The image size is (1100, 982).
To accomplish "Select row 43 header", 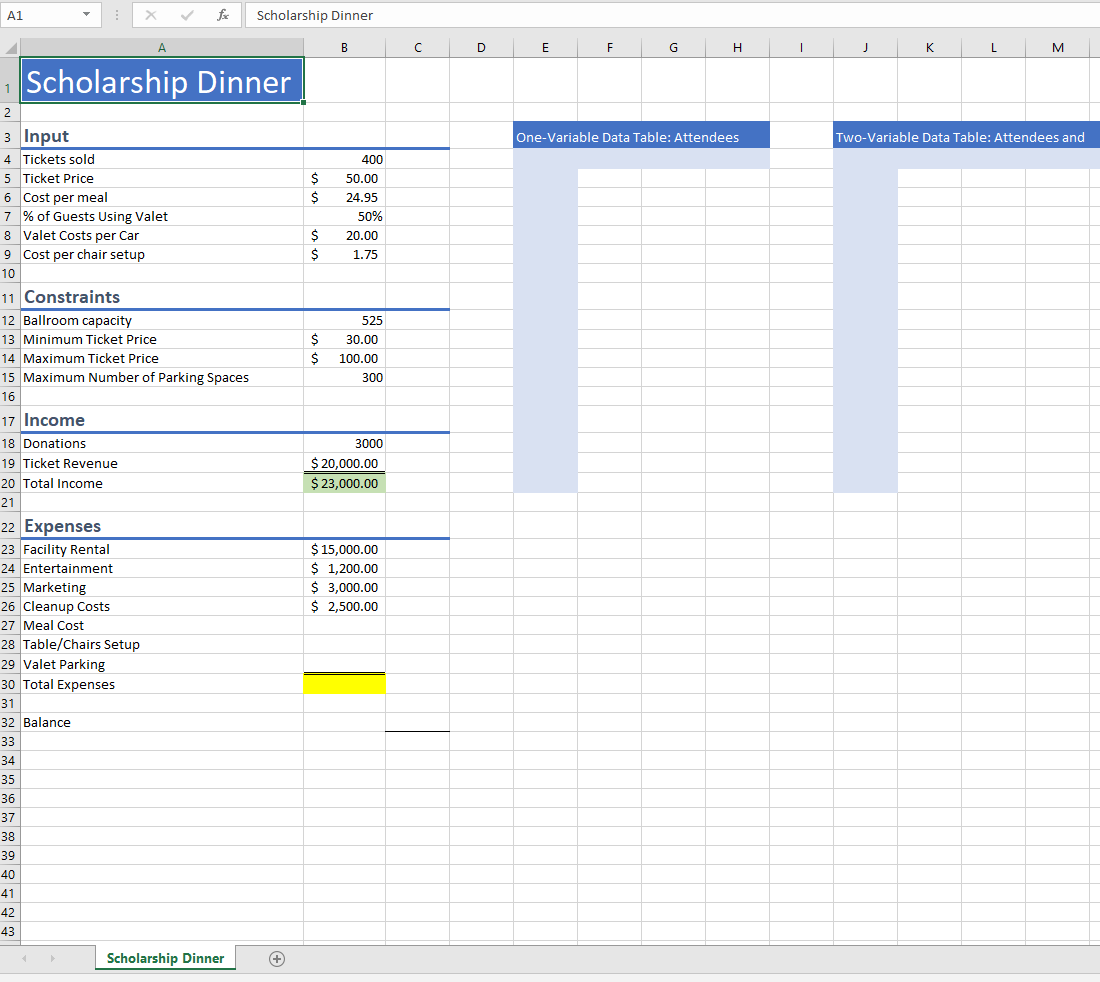I will (x=8, y=931).
